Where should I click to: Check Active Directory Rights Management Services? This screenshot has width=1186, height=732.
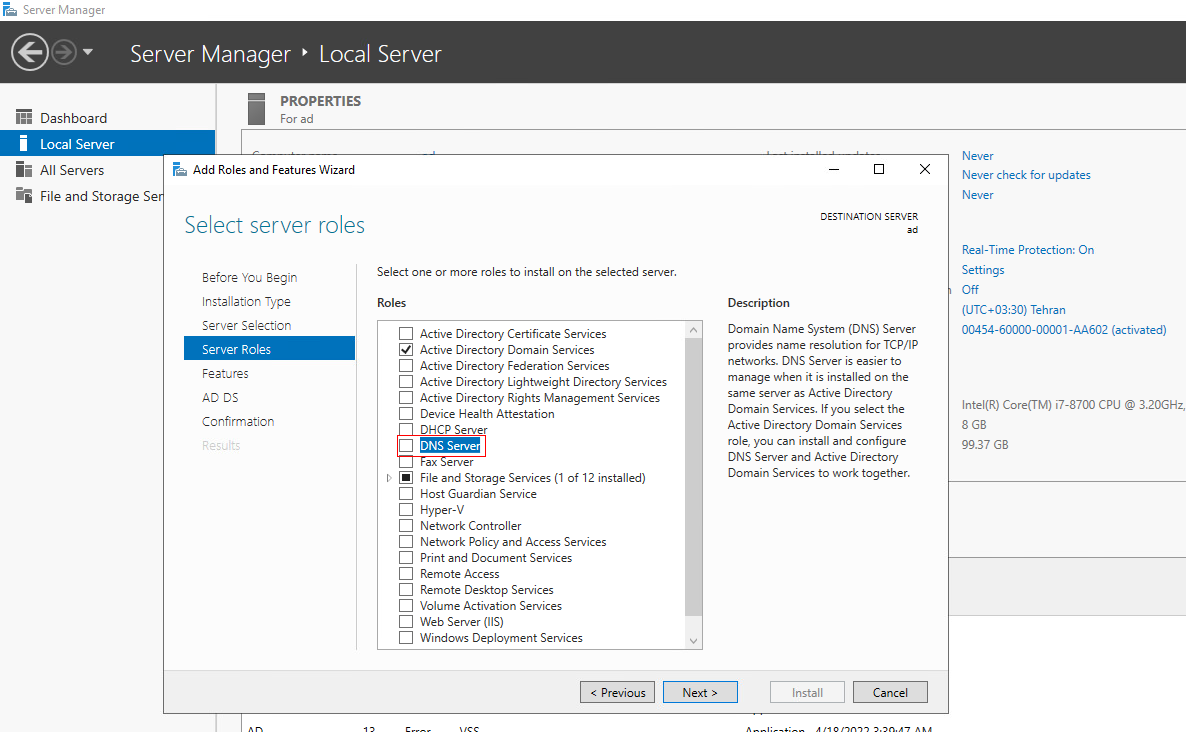pos(406,398)
